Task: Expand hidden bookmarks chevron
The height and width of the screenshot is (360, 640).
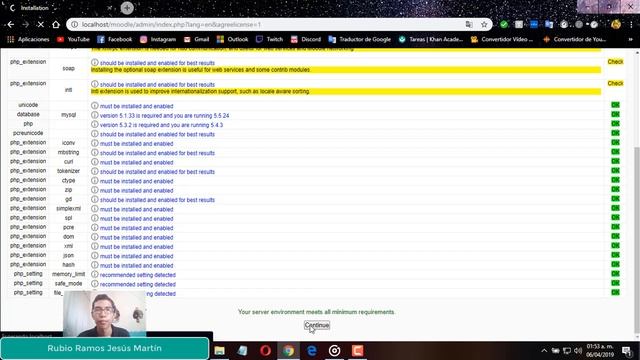Action: (x=630, y=39)
